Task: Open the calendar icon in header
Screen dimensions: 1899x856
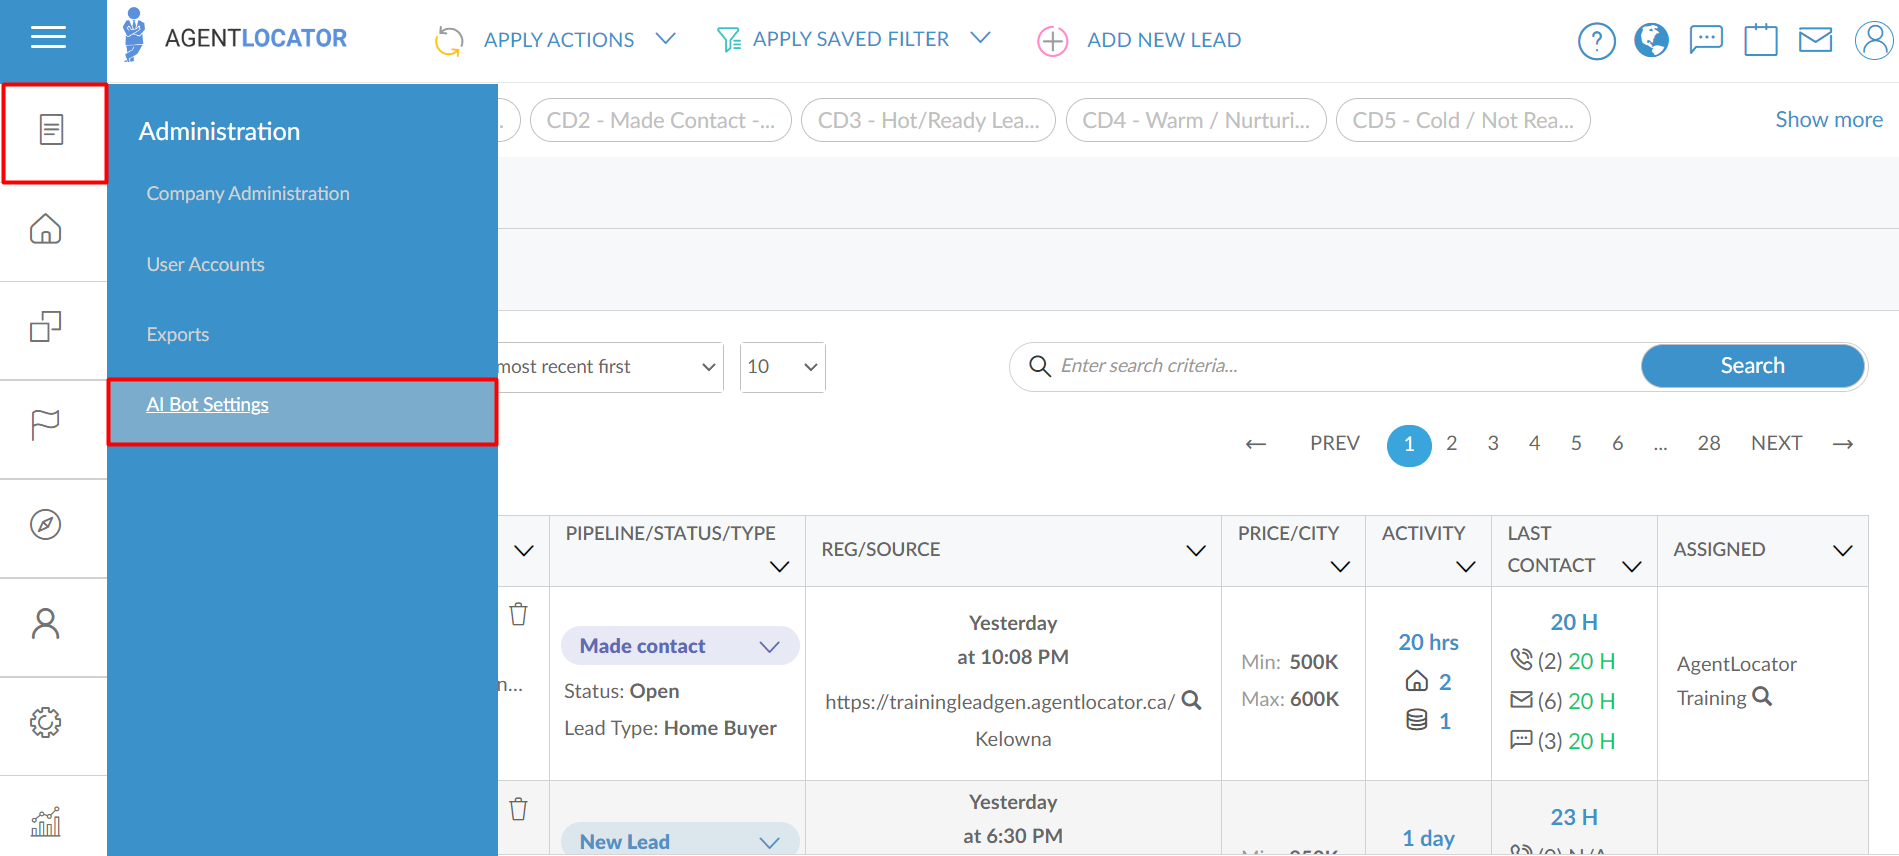Action: (x=1761, y=40)
